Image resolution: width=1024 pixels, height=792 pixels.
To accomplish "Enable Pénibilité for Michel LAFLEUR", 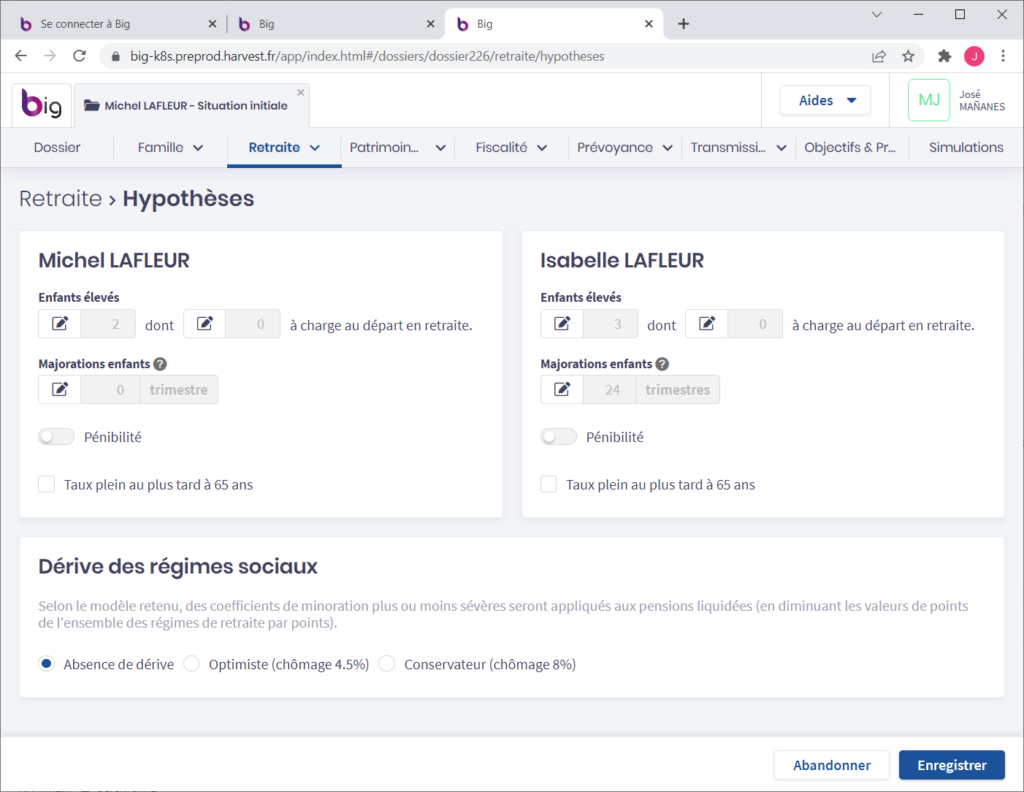I will point(56,437).
